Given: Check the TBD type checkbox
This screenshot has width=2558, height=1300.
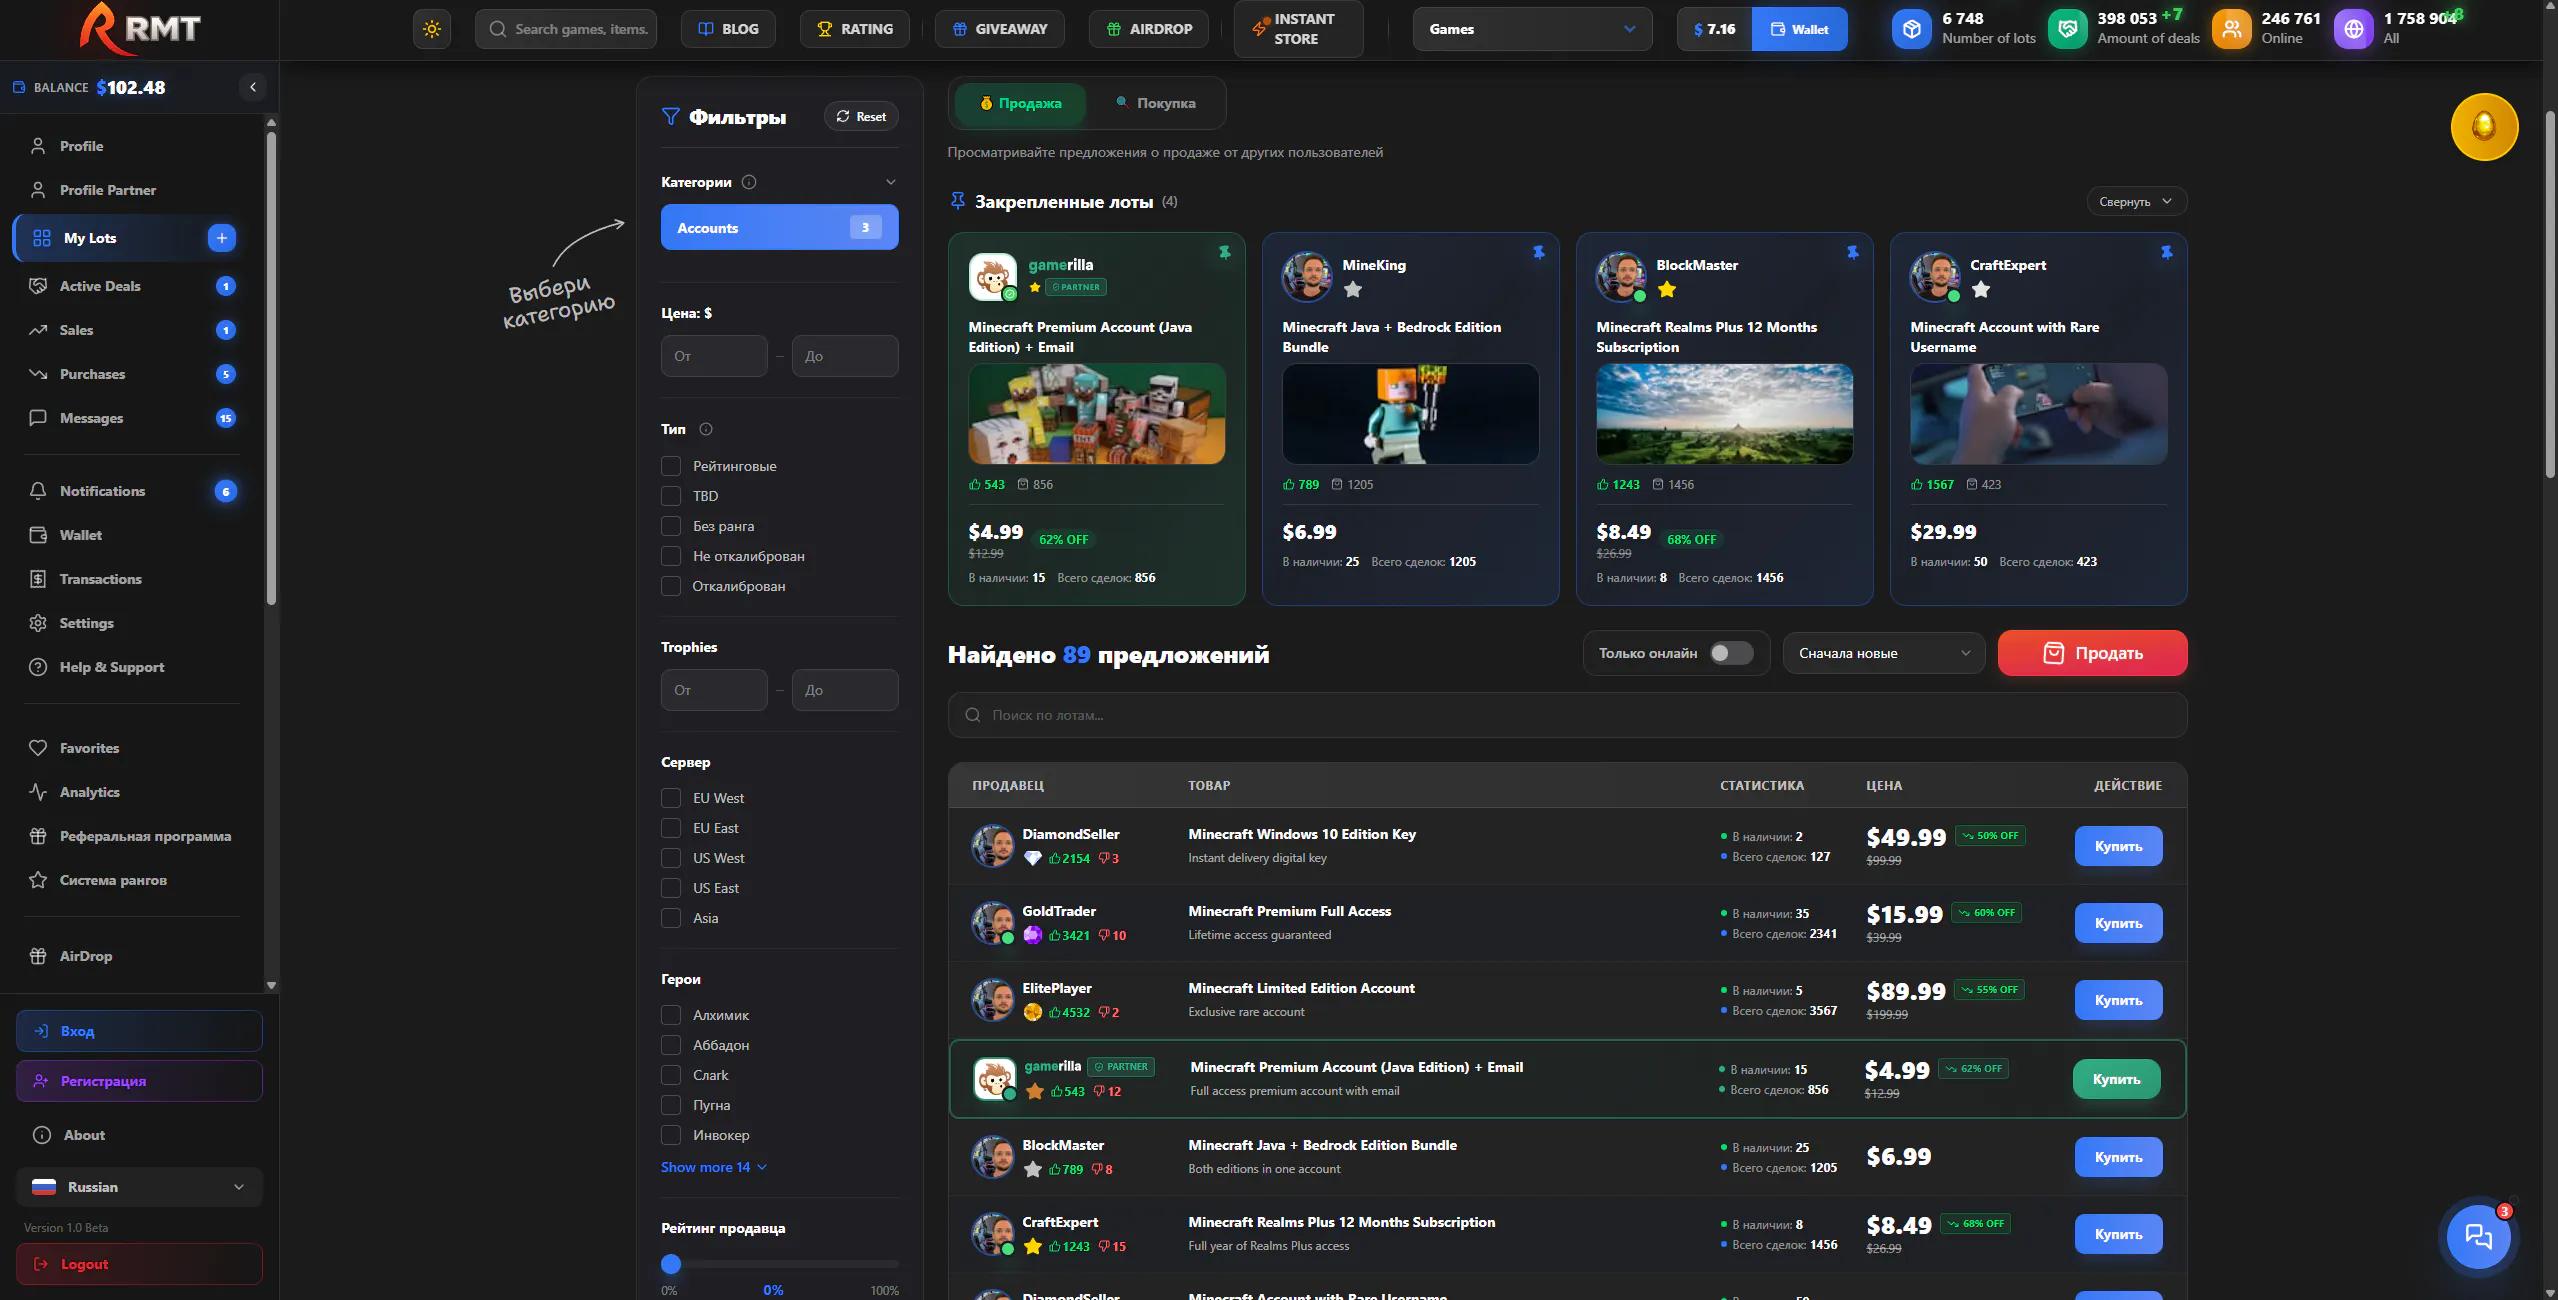Looking at the screenshot, I should [671, 496].
